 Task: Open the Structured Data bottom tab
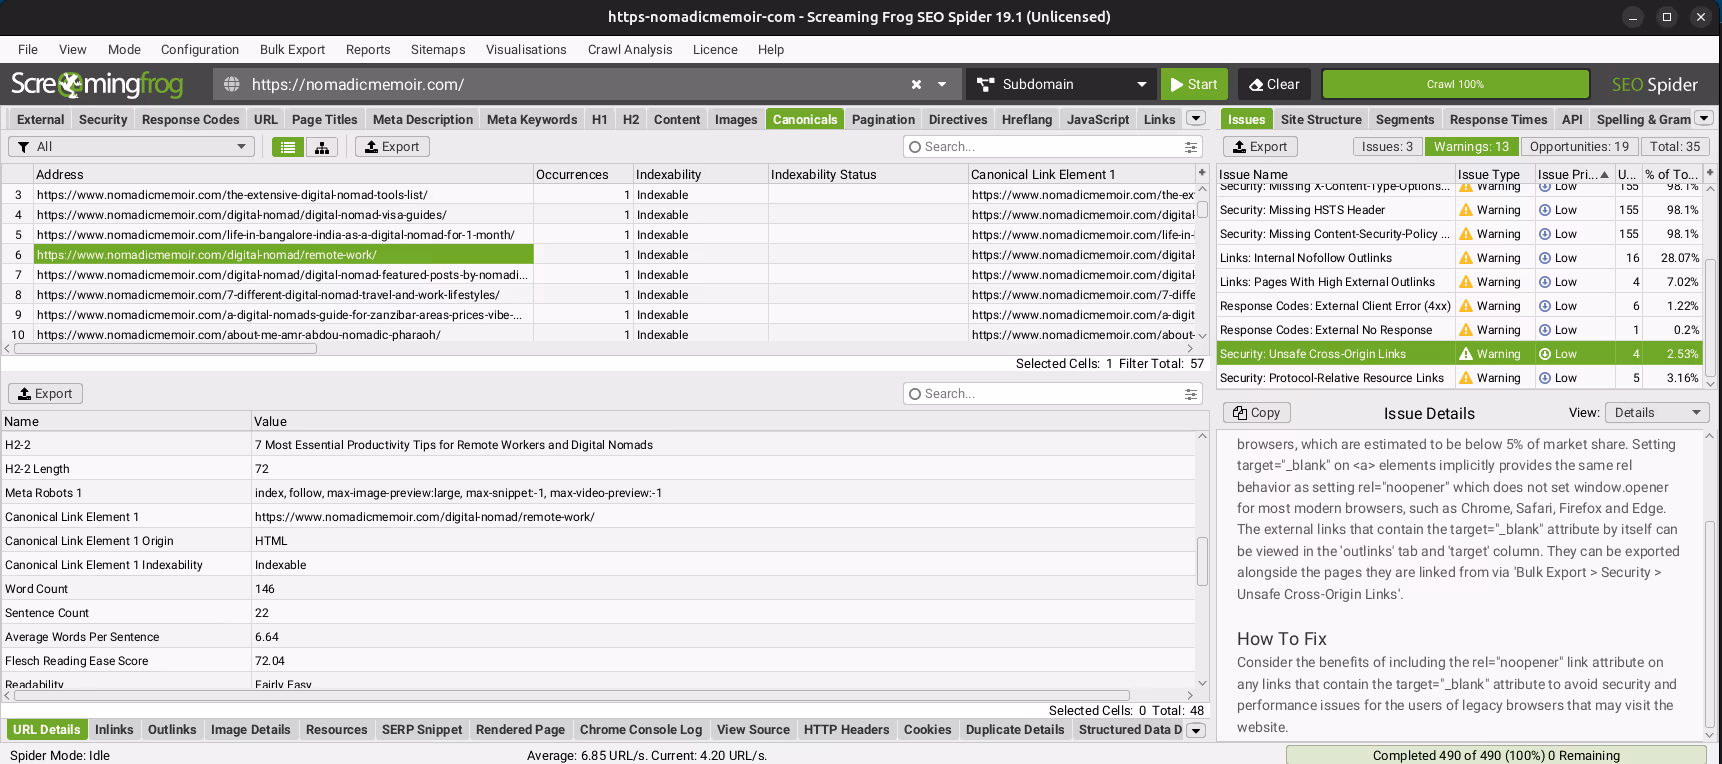tap(1130, 730)
